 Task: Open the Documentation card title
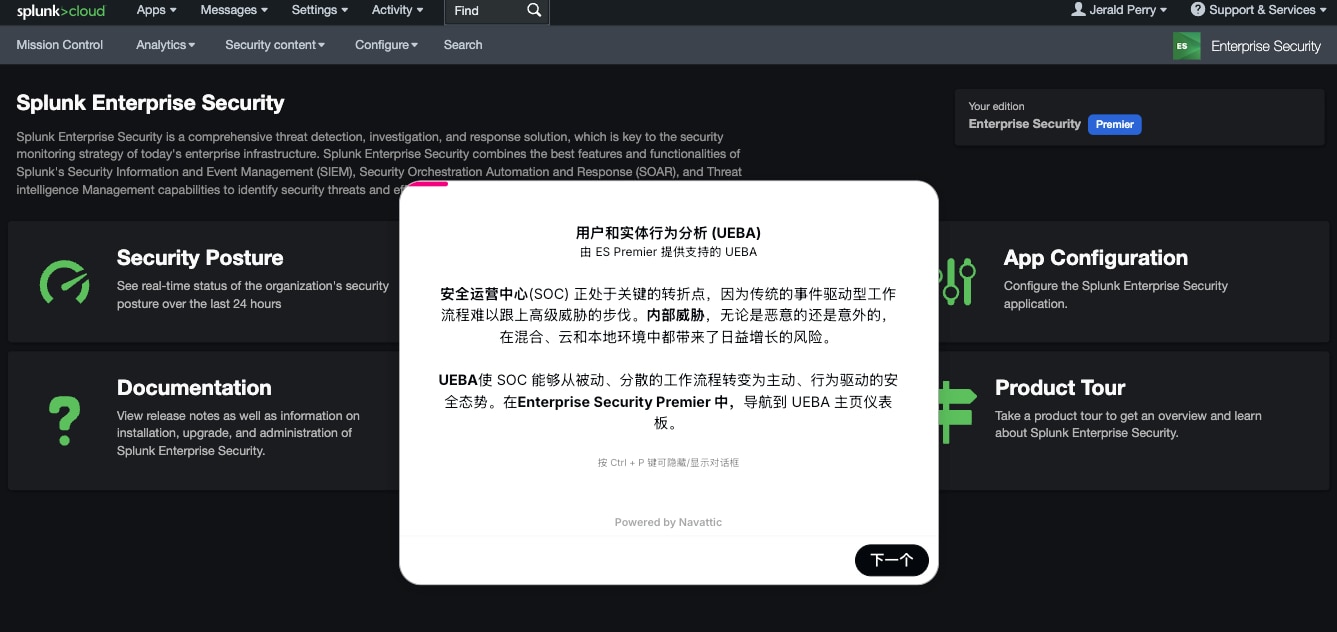[194, 388]
